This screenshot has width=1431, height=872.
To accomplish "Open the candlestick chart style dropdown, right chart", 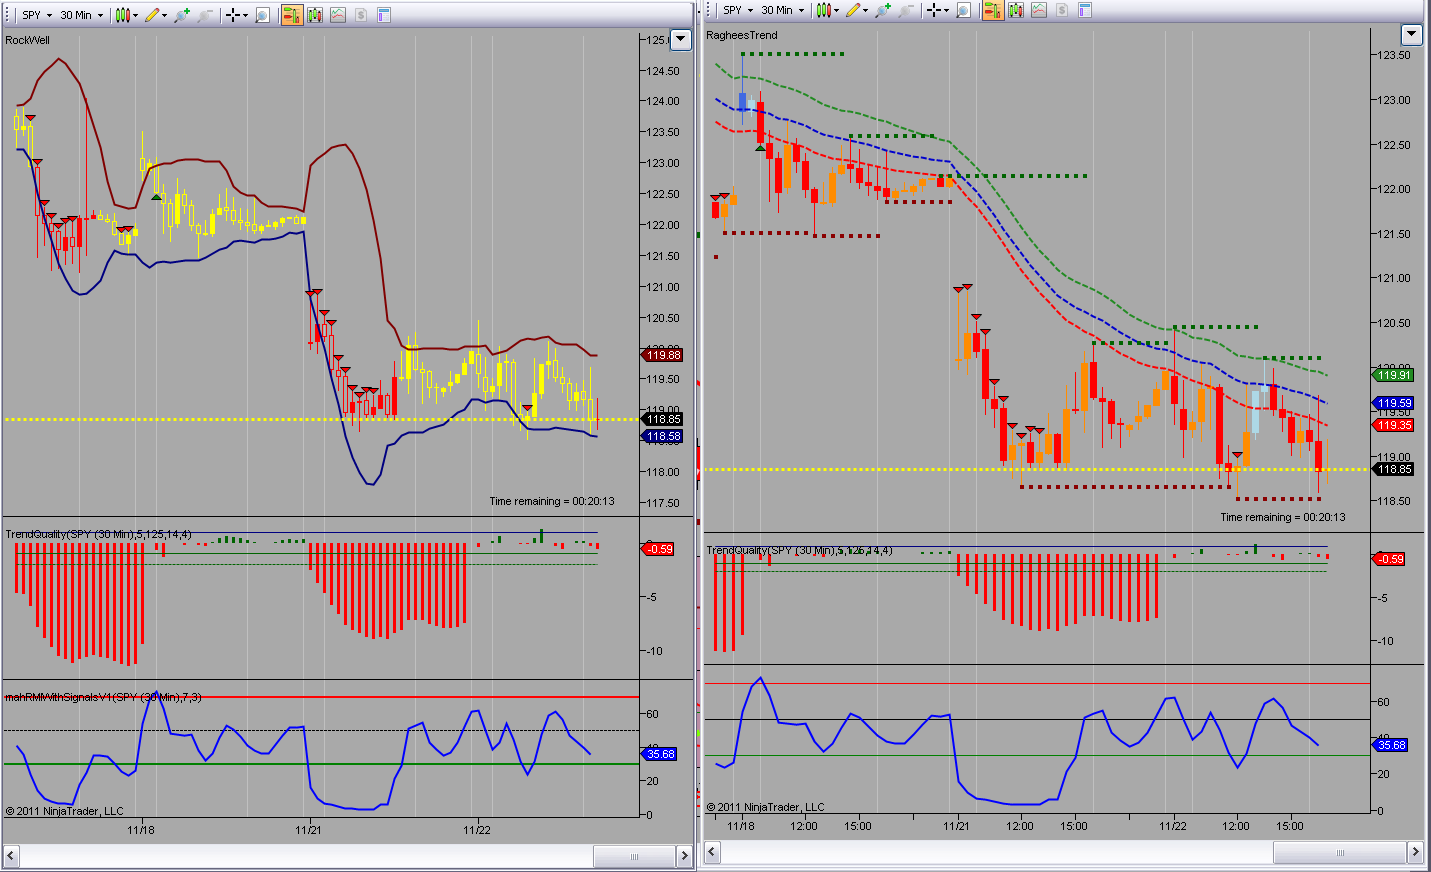I will 827,10.
